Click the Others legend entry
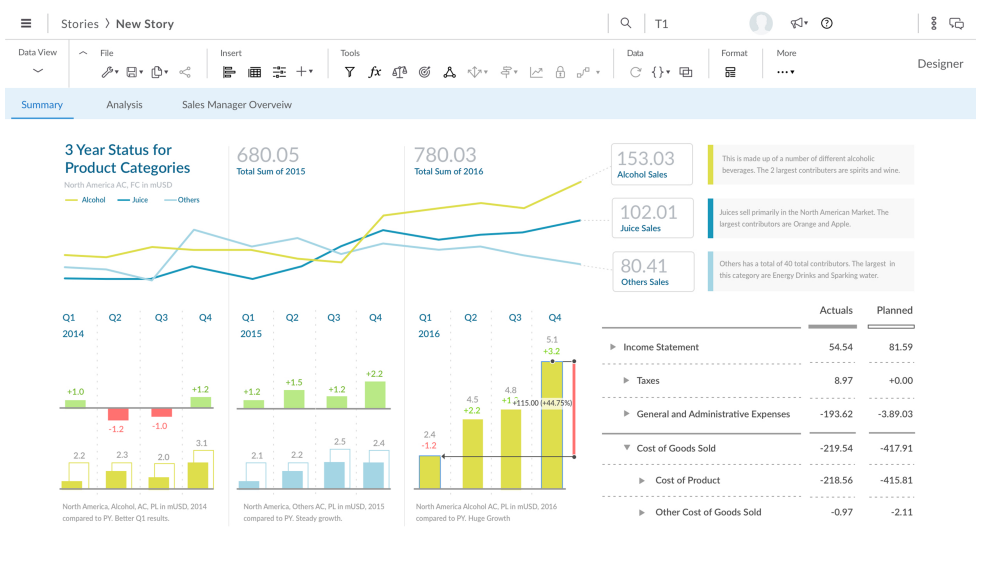 (x=182, y=200)
